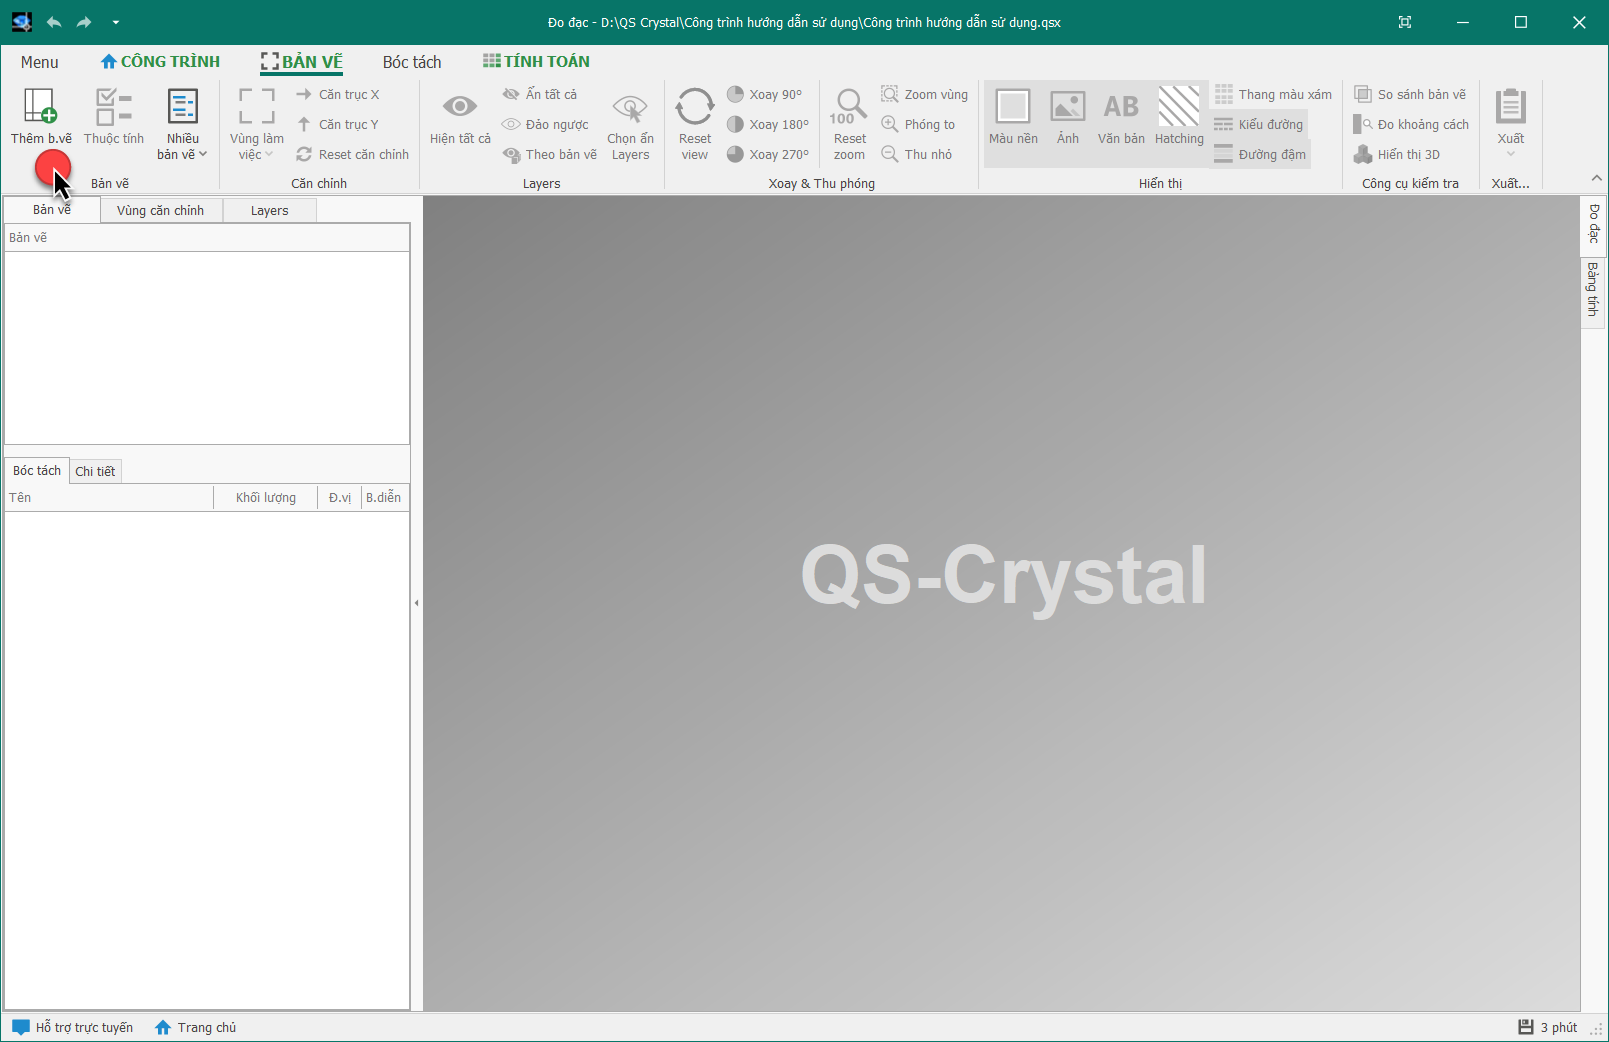This screenshot has height=1042, width=1609.
Task: Click Undo arrow in title bar
Action: [x=54, y=22]
